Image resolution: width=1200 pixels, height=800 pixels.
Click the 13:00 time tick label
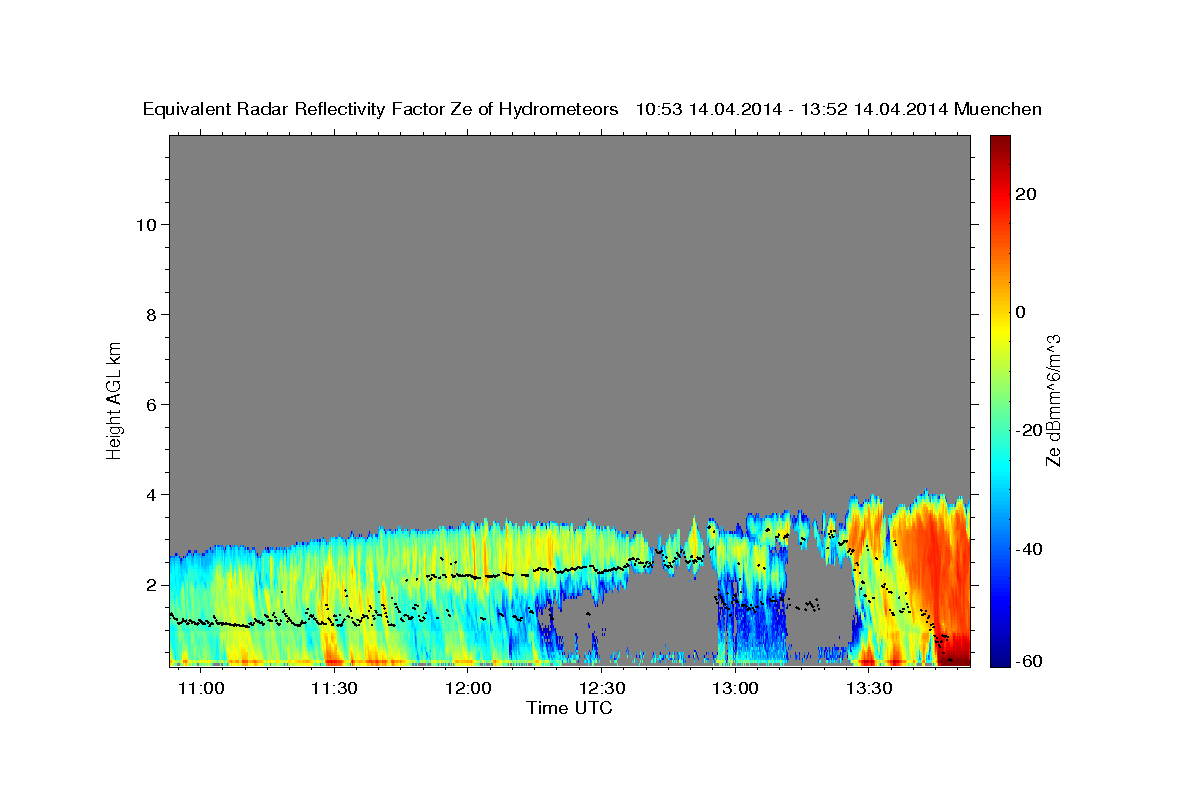click(x=735, y=689)
